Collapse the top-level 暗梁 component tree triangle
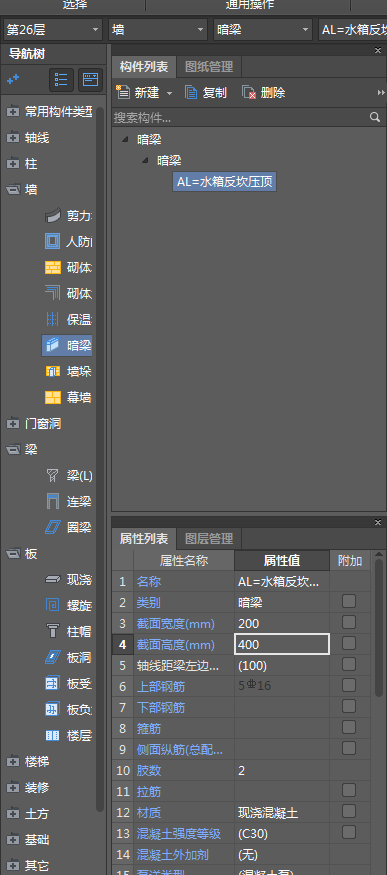Viewport: 387px width, 875px height. [125, 140]
